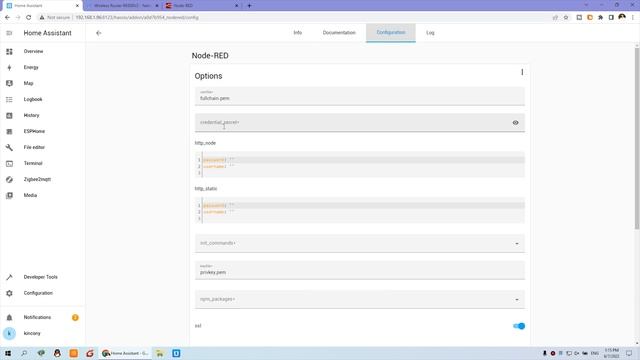Click the browser back arrow
This screenshot has width=640, height=360.
pos(7,18)
